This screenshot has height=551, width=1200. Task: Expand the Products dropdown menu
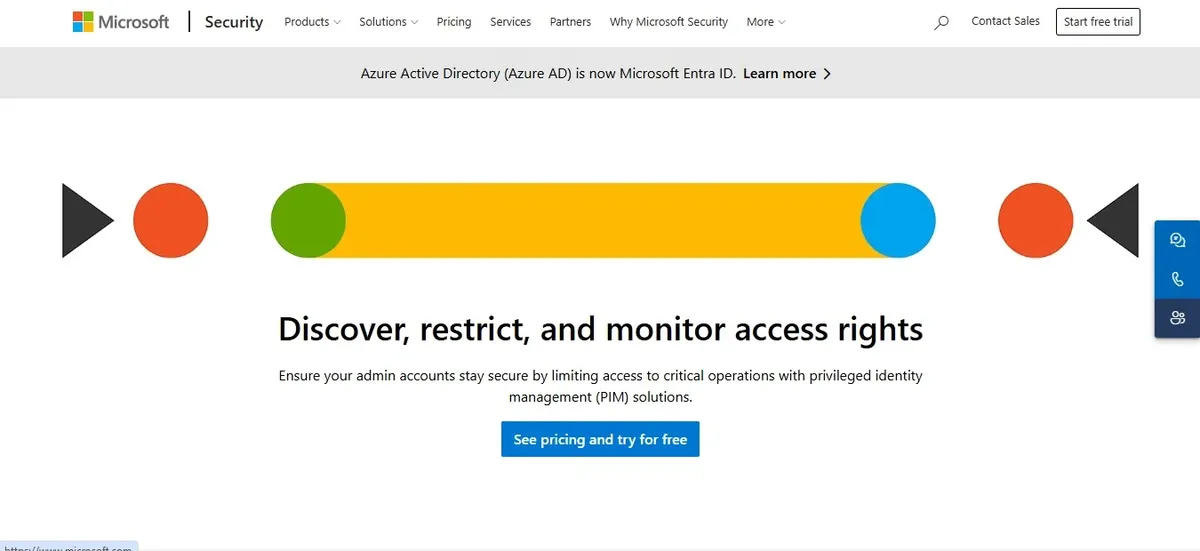click(x=312, y=22)
